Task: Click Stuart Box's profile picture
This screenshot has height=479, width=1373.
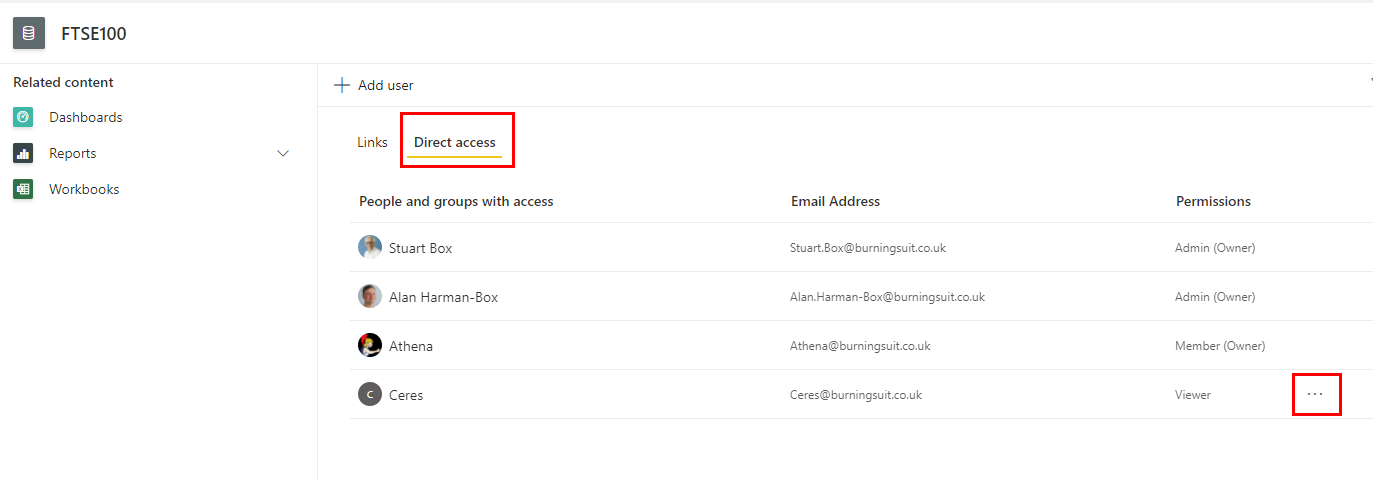Action: coord(370,247)
